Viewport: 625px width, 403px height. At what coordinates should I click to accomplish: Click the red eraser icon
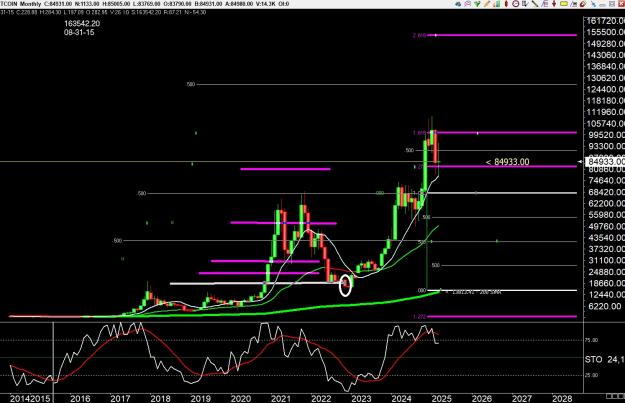tap(583, 4)
